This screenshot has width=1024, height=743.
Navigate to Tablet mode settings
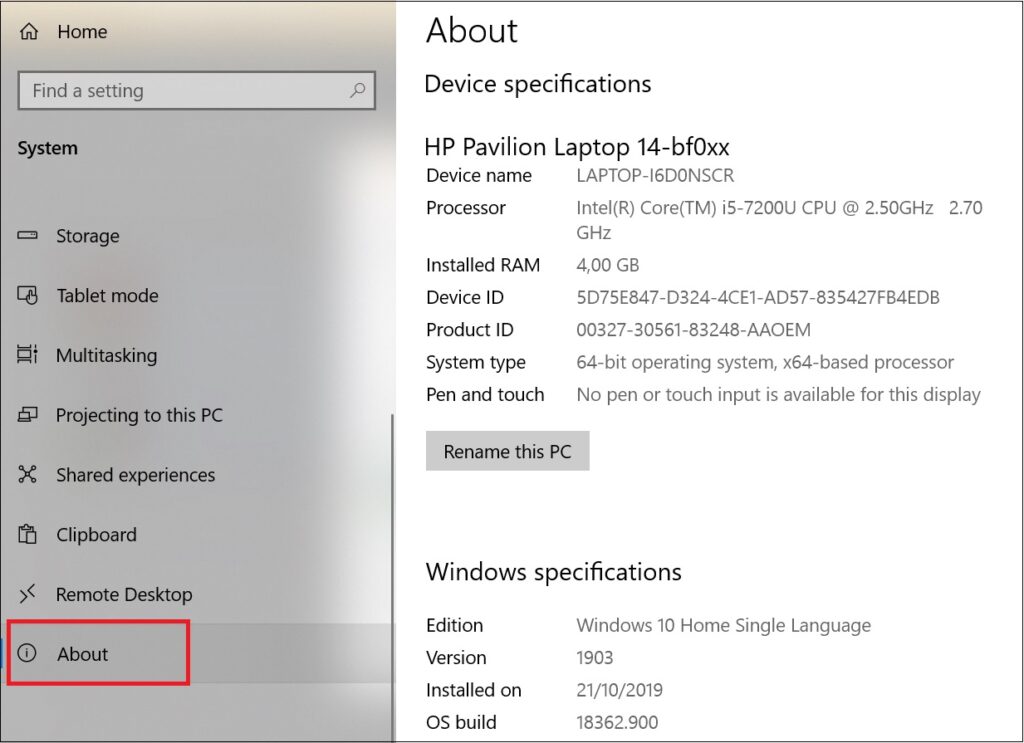click(105, 296)
